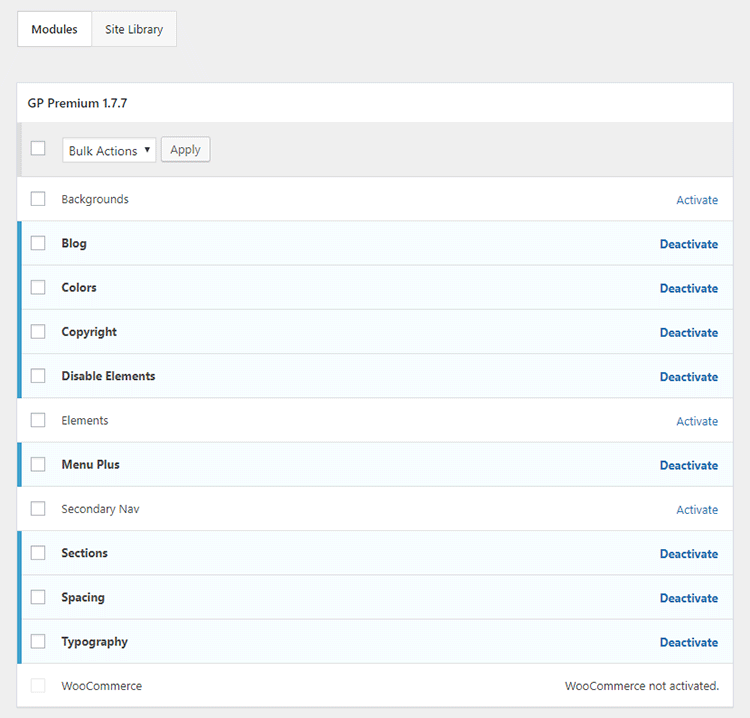This screenshot has width=750, height=718.
Task: Check the Elements module checkbox
Action: [38, 420]
